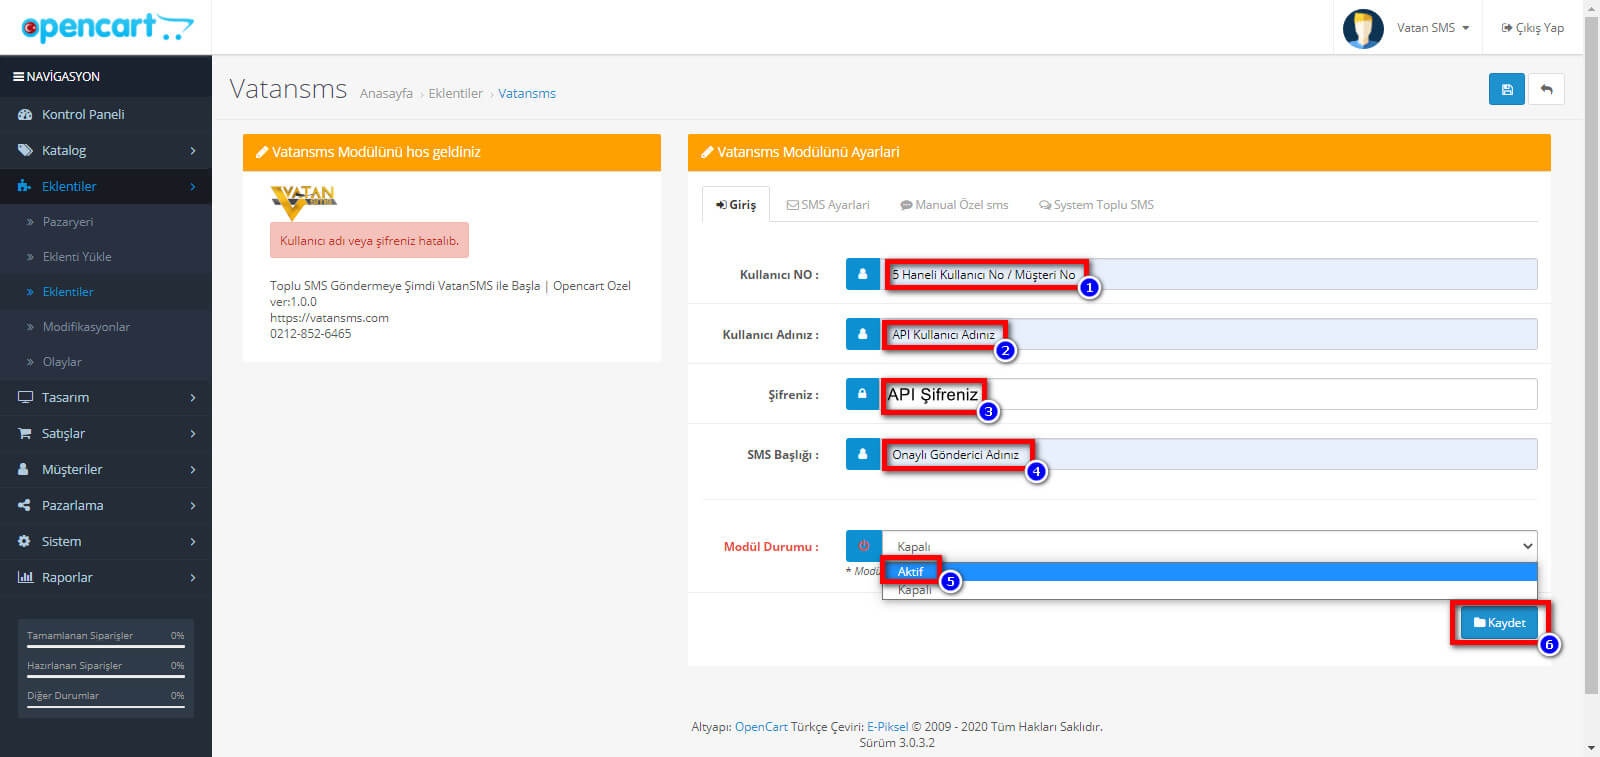Open Kontrol Paneli in sidebar
Image resolution: width=1600 pixels, height=757 pixels.
[106, 114]
